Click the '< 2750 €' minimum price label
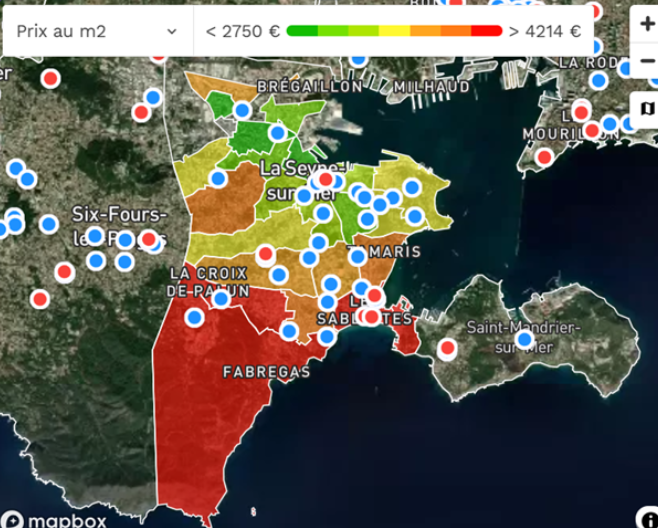Viewport: 658px width, 528px height. [x=242, y=31]
